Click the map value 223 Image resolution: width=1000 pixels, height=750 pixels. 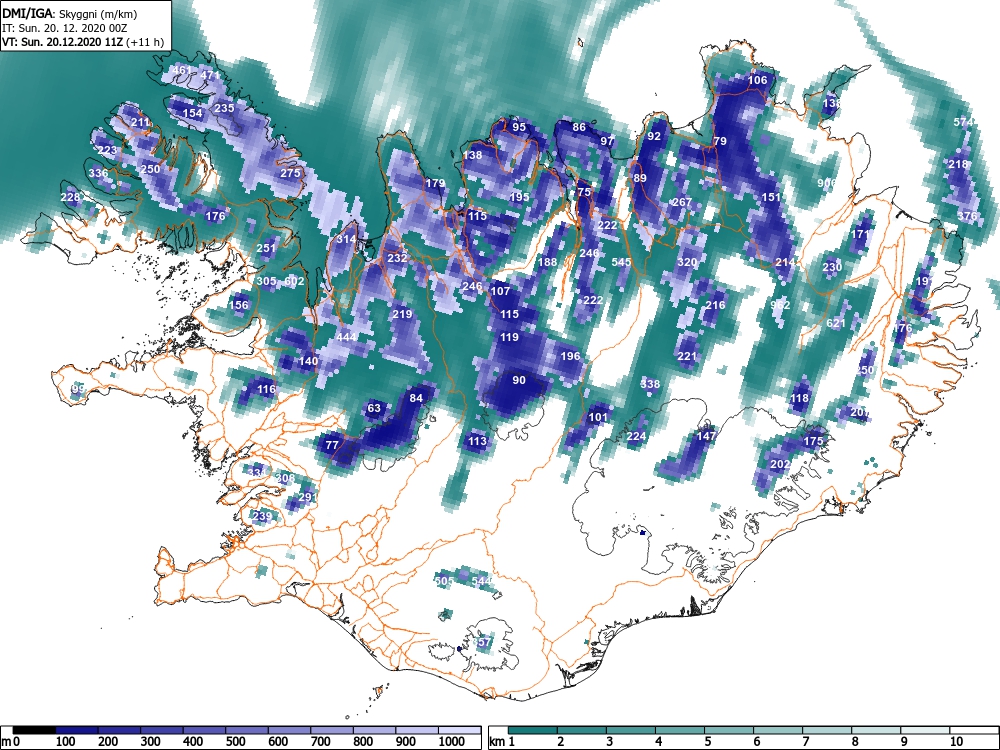107,151
